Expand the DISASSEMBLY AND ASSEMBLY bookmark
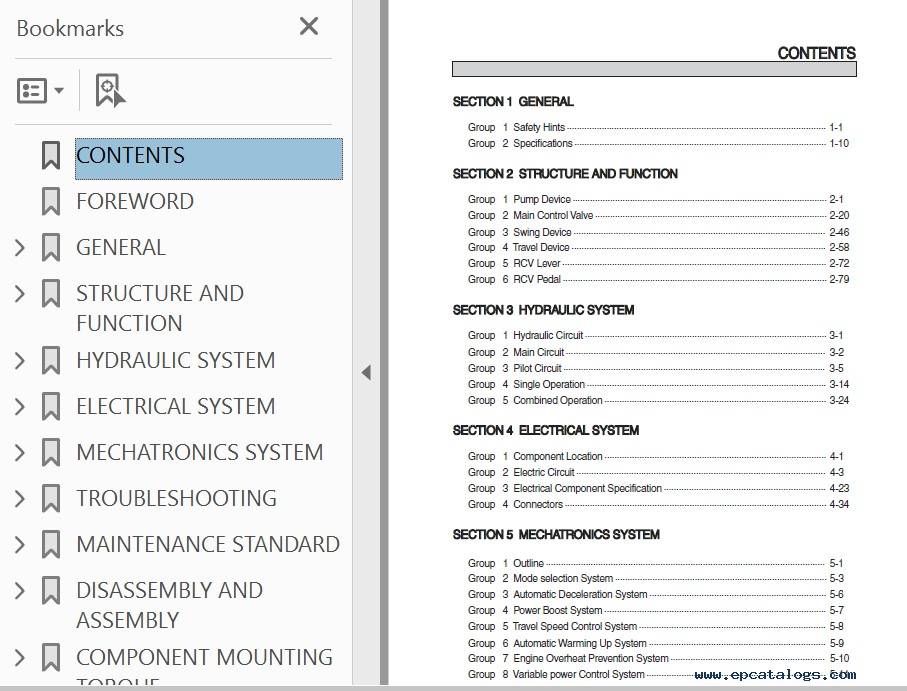907x691 pixels. pos(20,590)
